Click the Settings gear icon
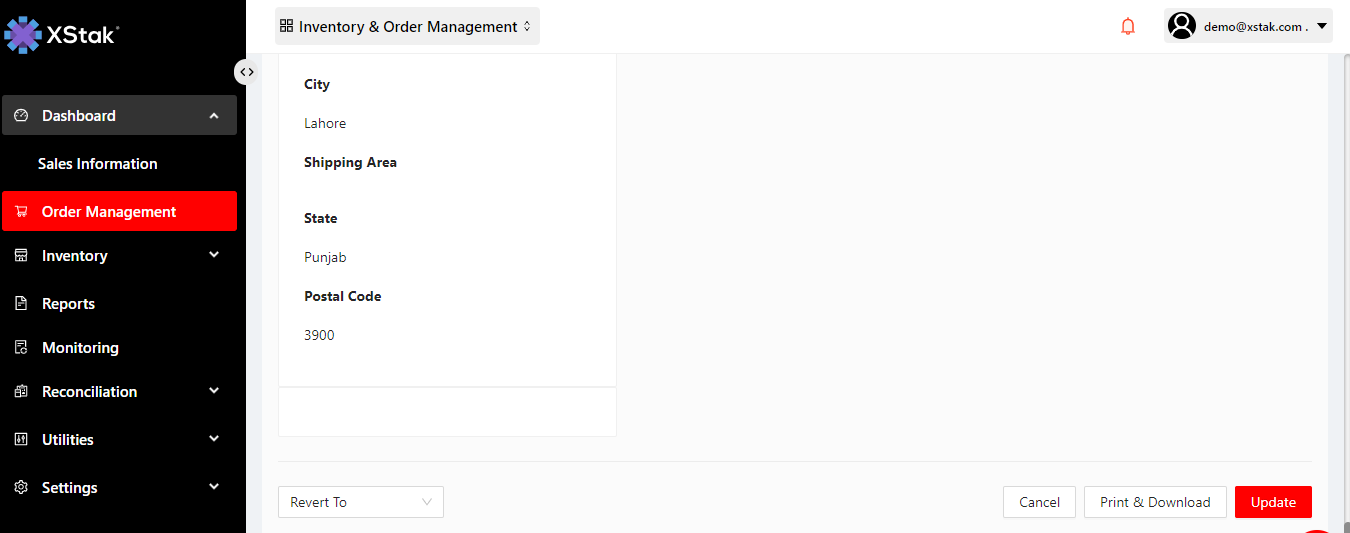The width and height of the screenshot is (1350, 533). coord(21,488)
